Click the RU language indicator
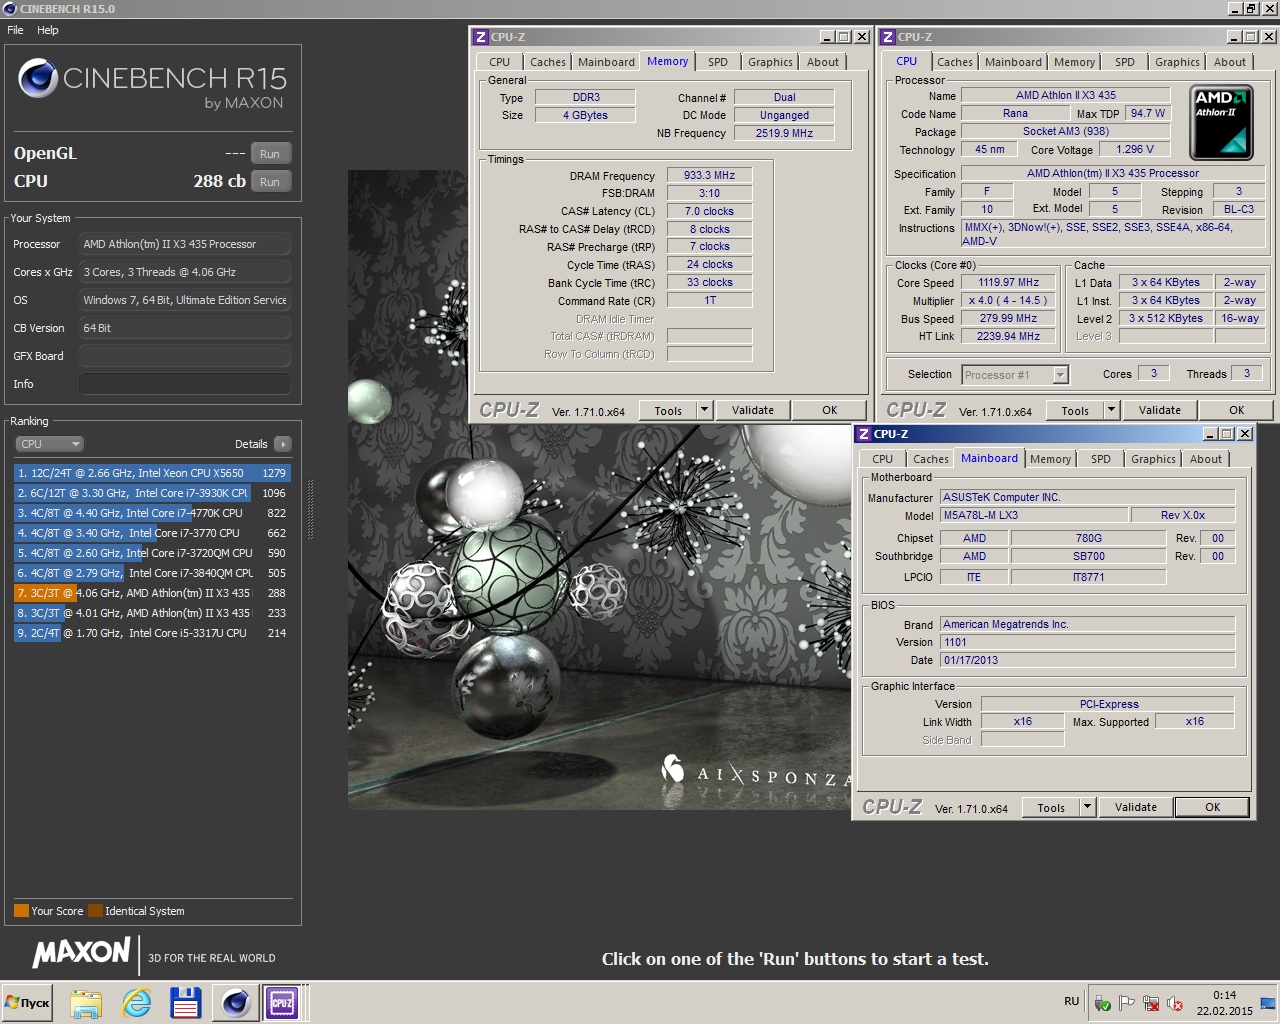 coord(1072,1001)
